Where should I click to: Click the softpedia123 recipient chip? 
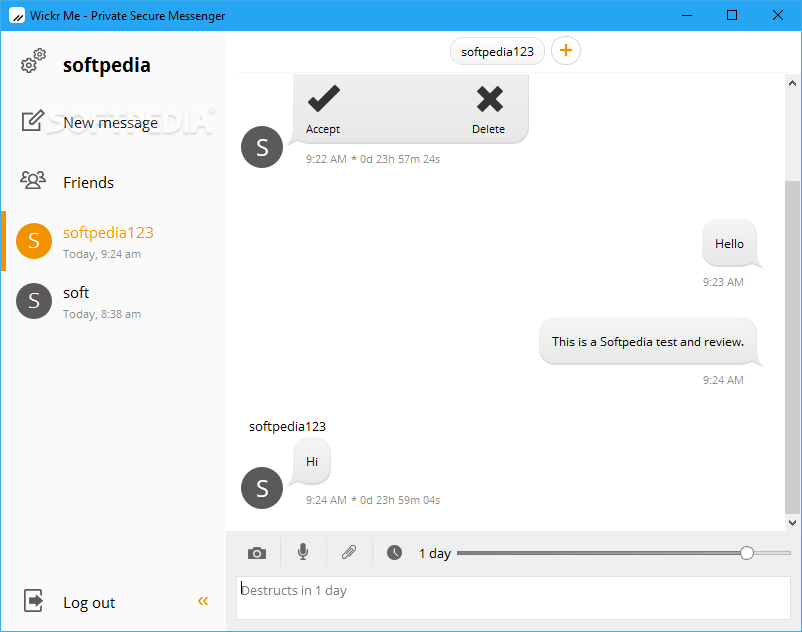497,51
